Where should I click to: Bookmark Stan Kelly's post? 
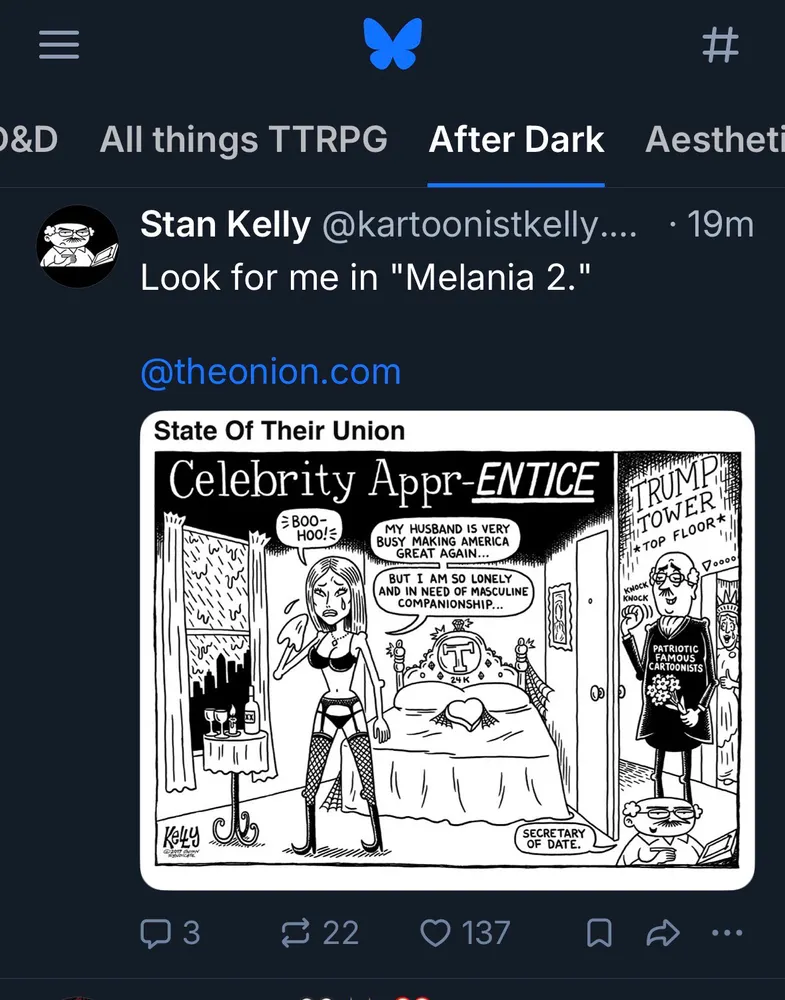click(x=598, y=933)
